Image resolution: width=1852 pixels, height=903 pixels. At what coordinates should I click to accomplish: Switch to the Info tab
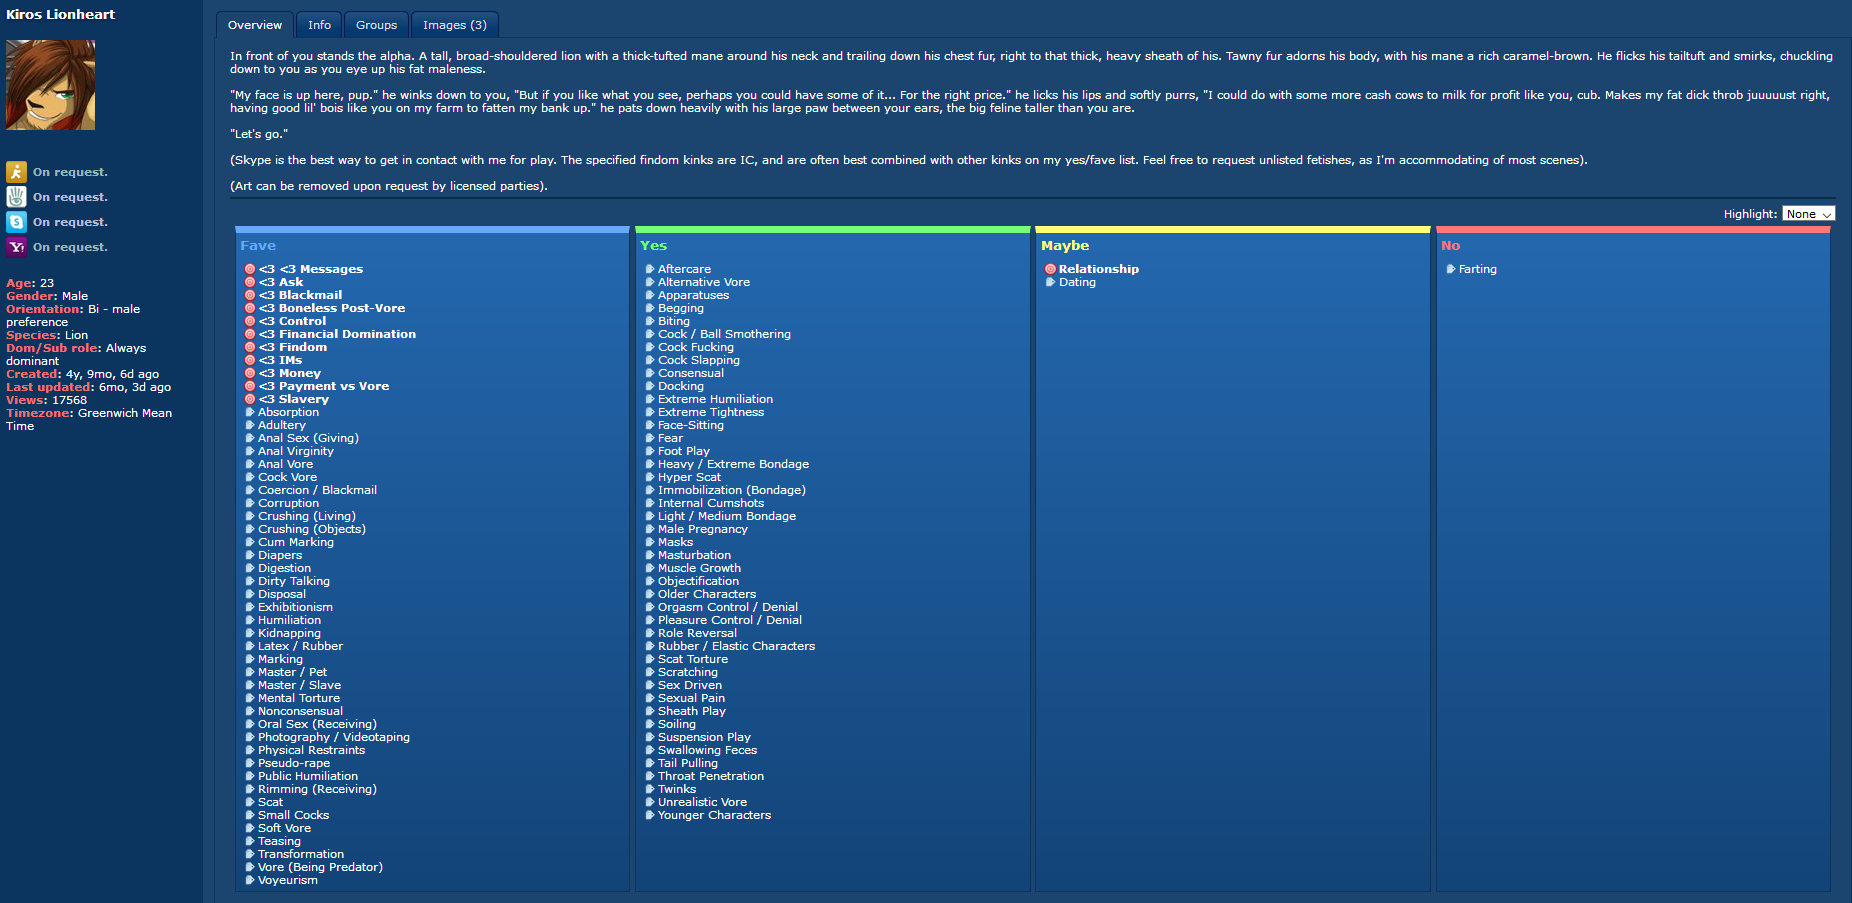320,25
